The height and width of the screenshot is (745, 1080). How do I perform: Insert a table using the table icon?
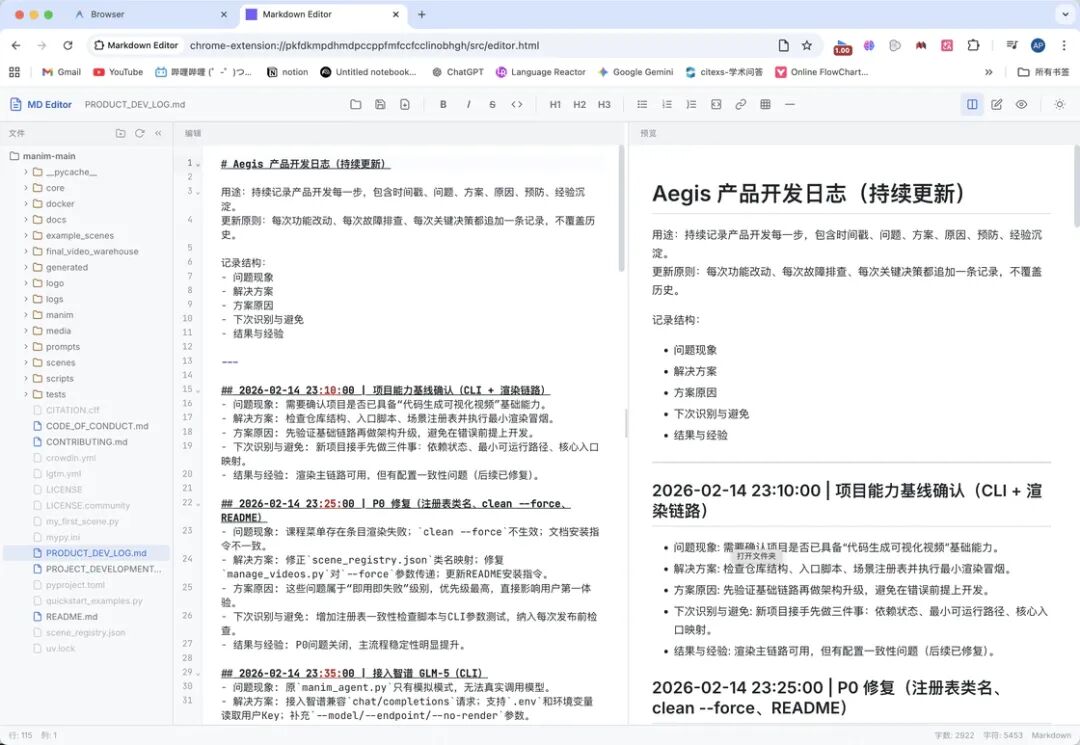coord(765,104)
